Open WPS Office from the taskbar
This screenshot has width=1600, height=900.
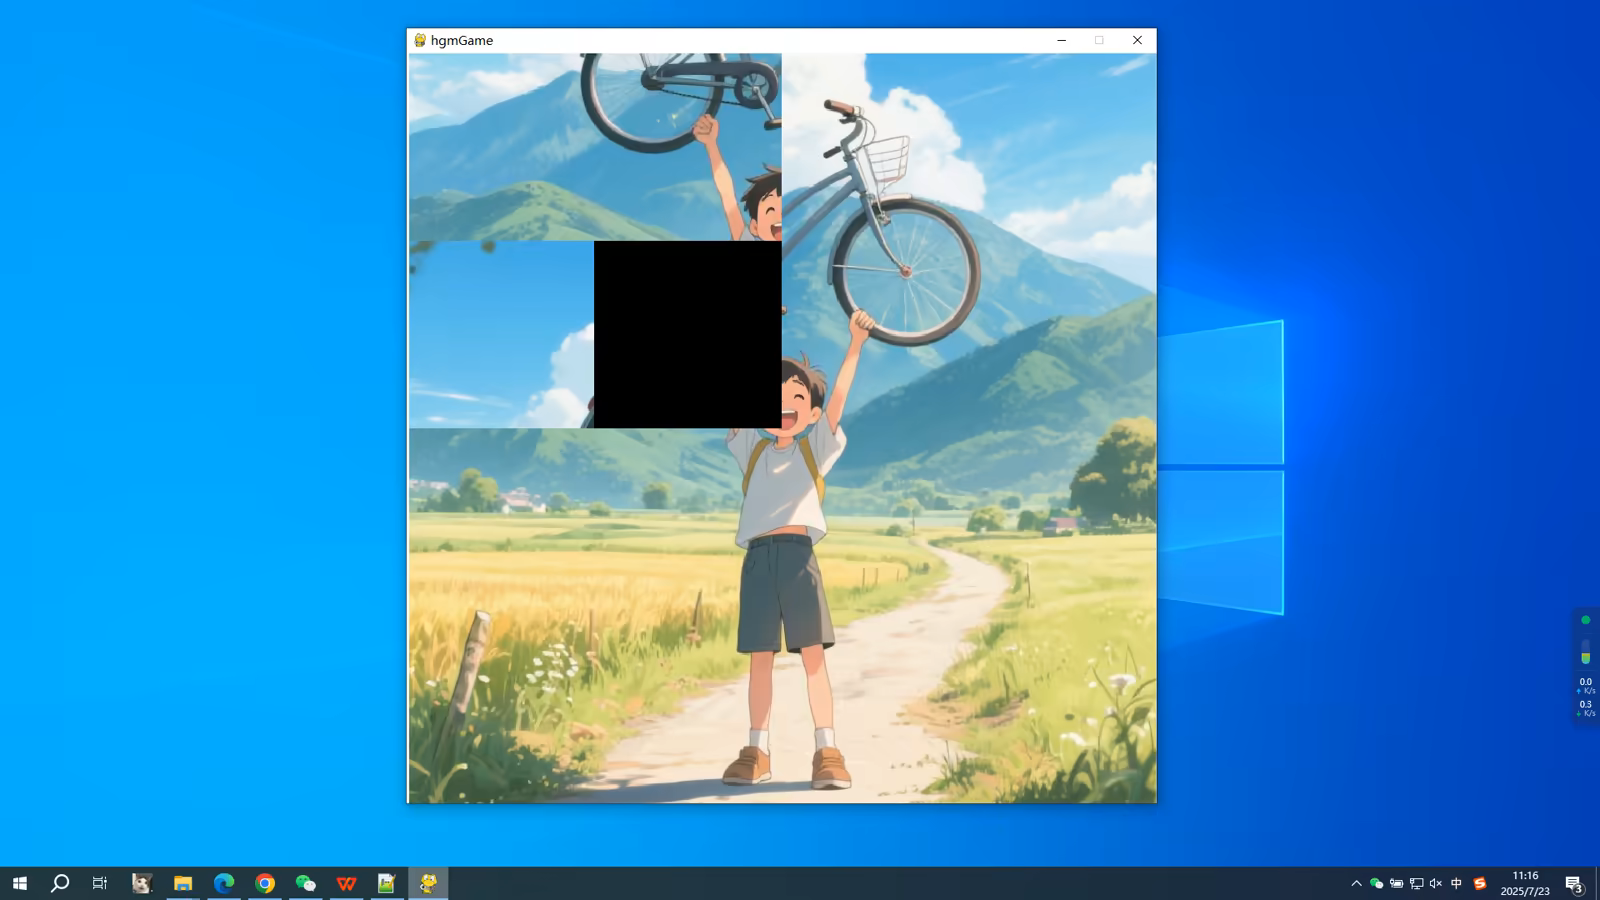pos(347,883)
